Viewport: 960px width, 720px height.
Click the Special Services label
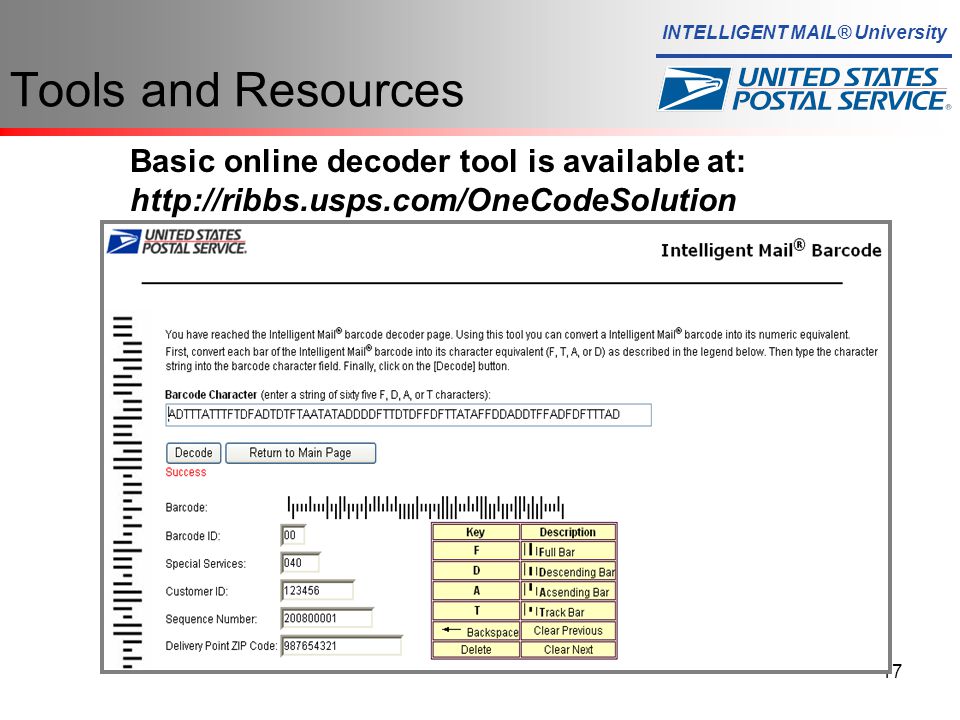[205, 564]
